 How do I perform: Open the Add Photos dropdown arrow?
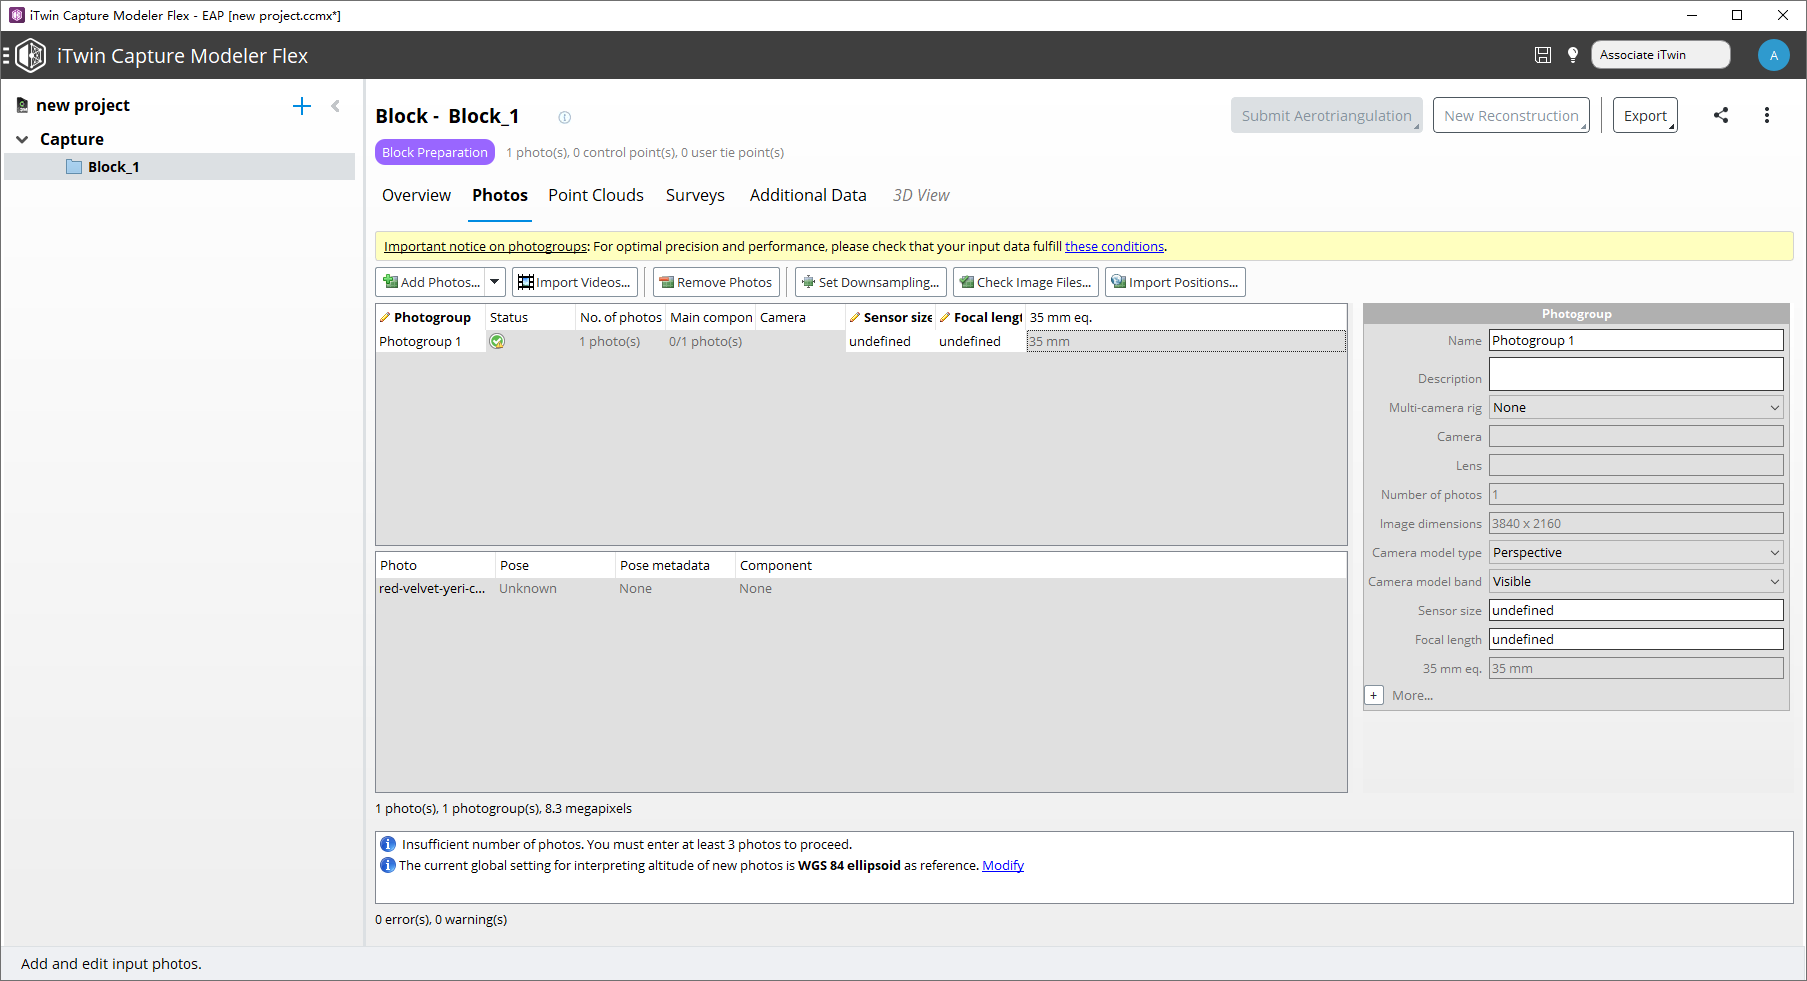pos(494,282)
